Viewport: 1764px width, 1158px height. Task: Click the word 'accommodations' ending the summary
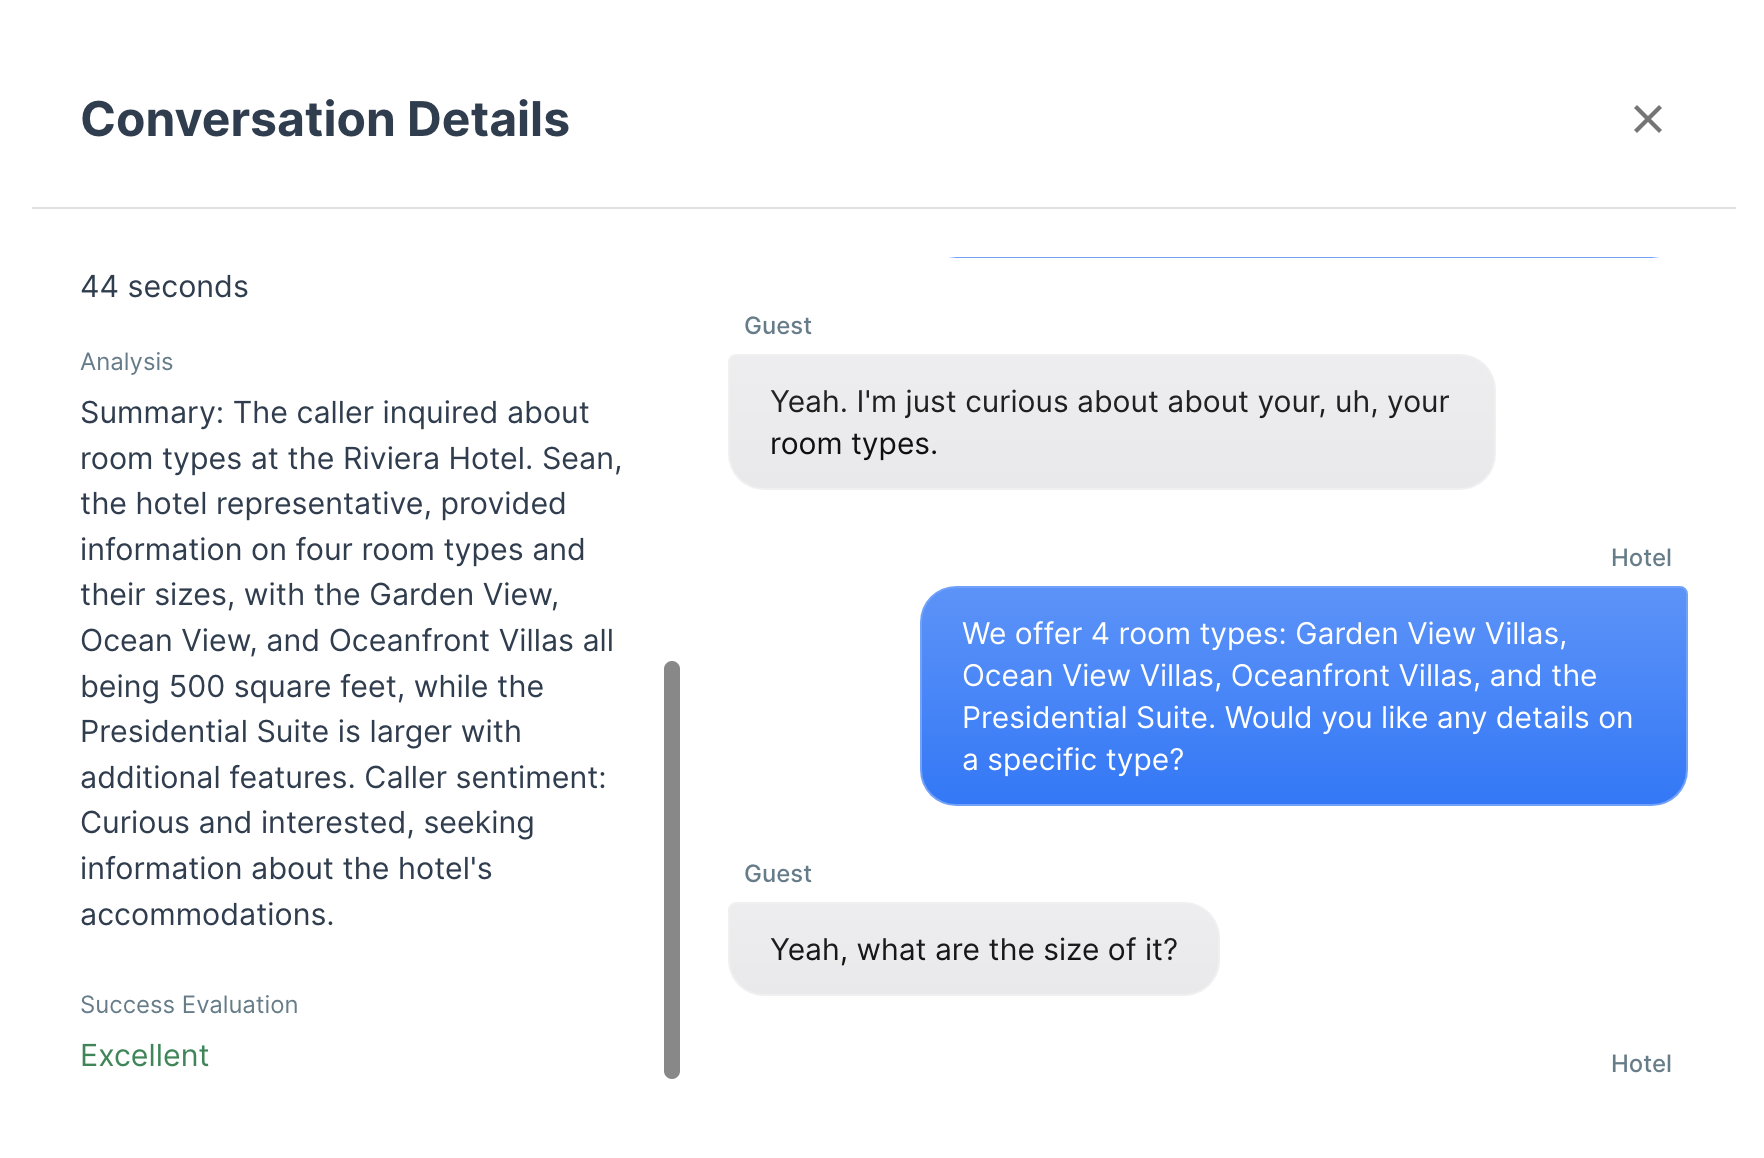coord(205,915)
